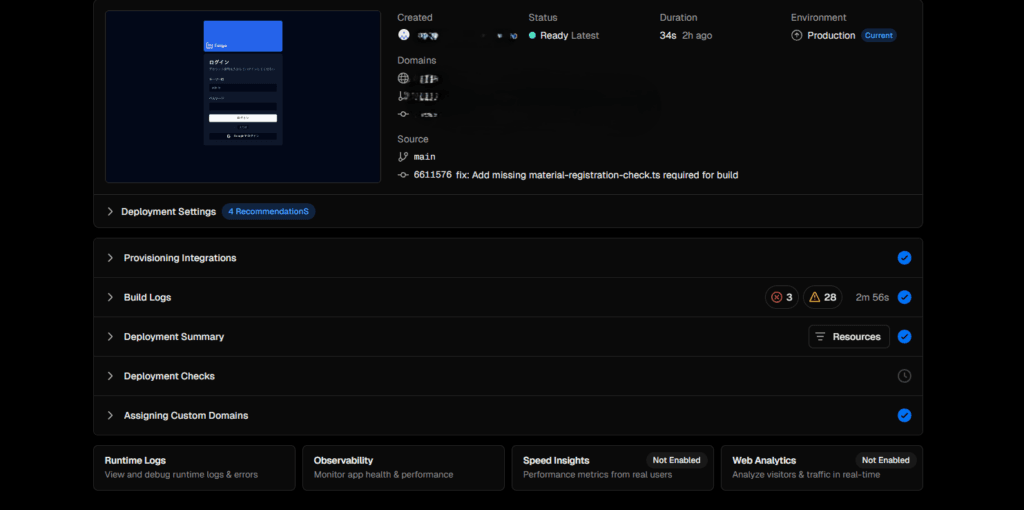Image resolution: width=1024 pixels, height=510 pixels.
Task: Click the Resources button
Action: (x=848, y=337)
